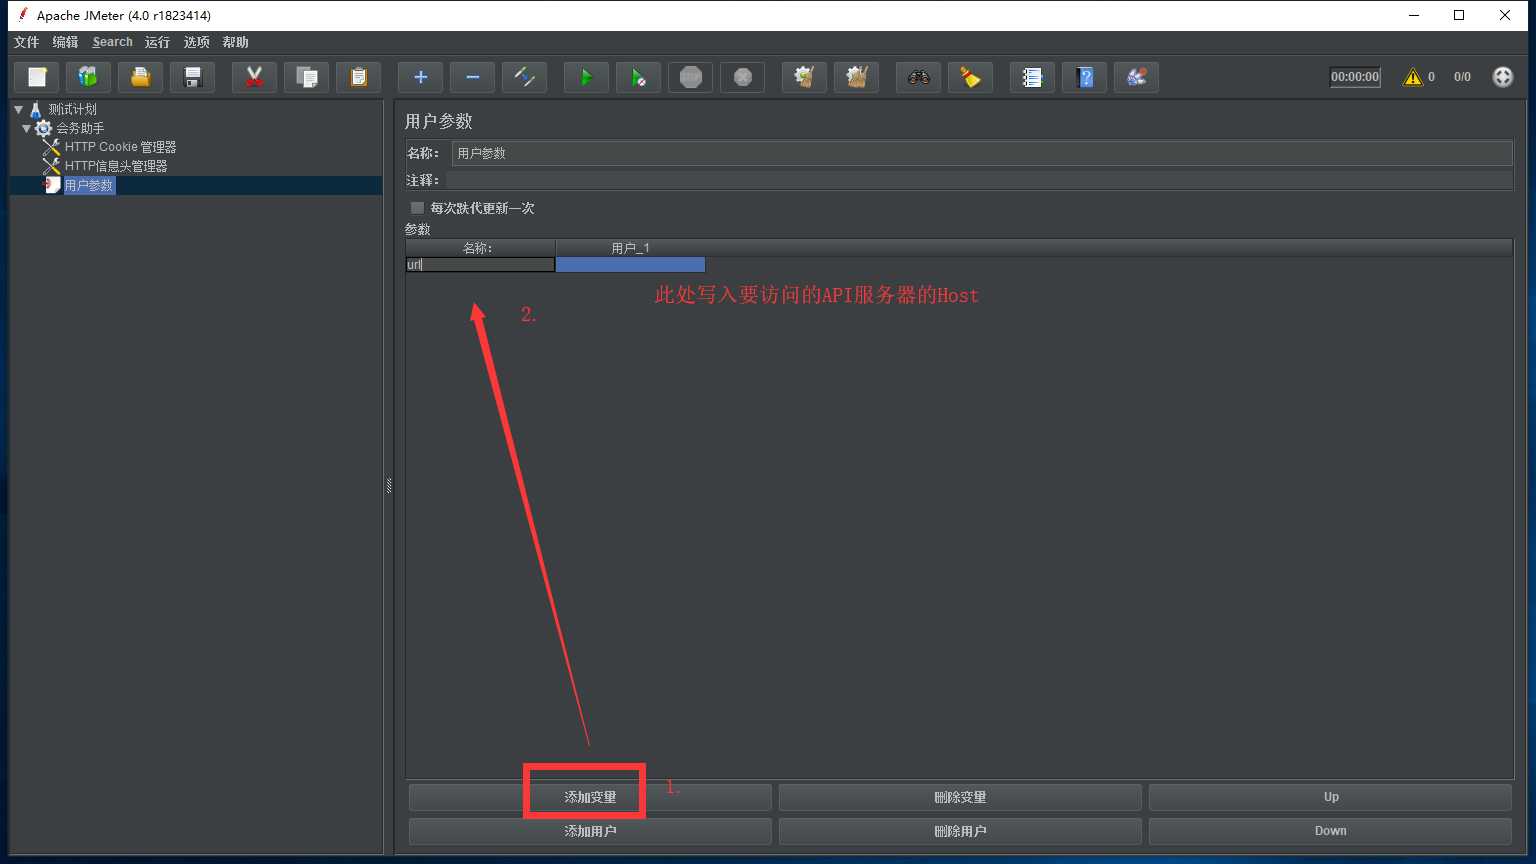This screenshot has height=864, width=1536.
Task: Enable 每次迭代更新一次 checkbox
Action: [x=417, y=208]
